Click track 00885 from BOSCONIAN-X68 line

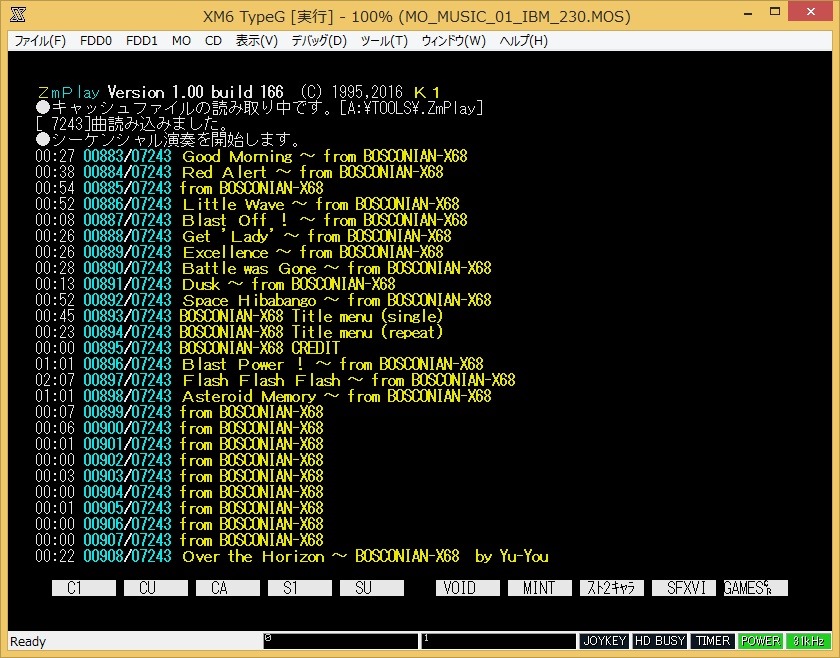point(179,188)
